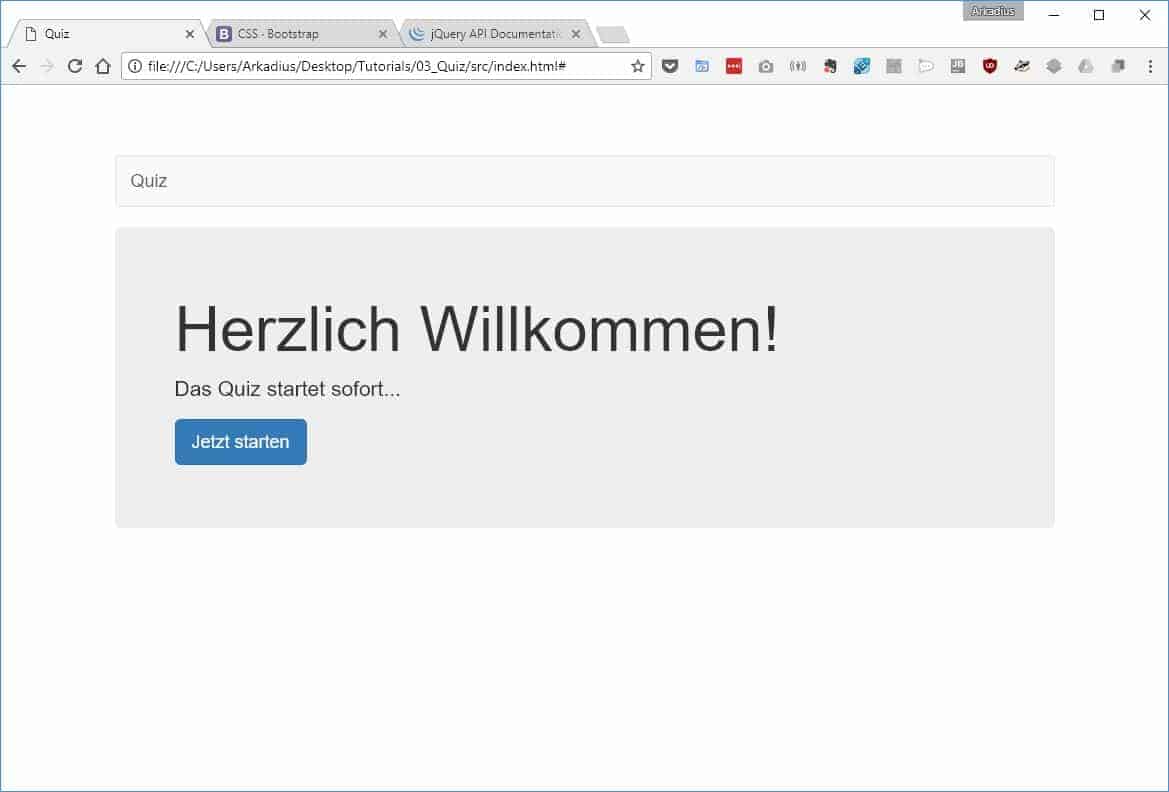This screenshot has width=1169, height=792.
Task: Close the jQuery API Documentation tab
Action: (576, 34)
